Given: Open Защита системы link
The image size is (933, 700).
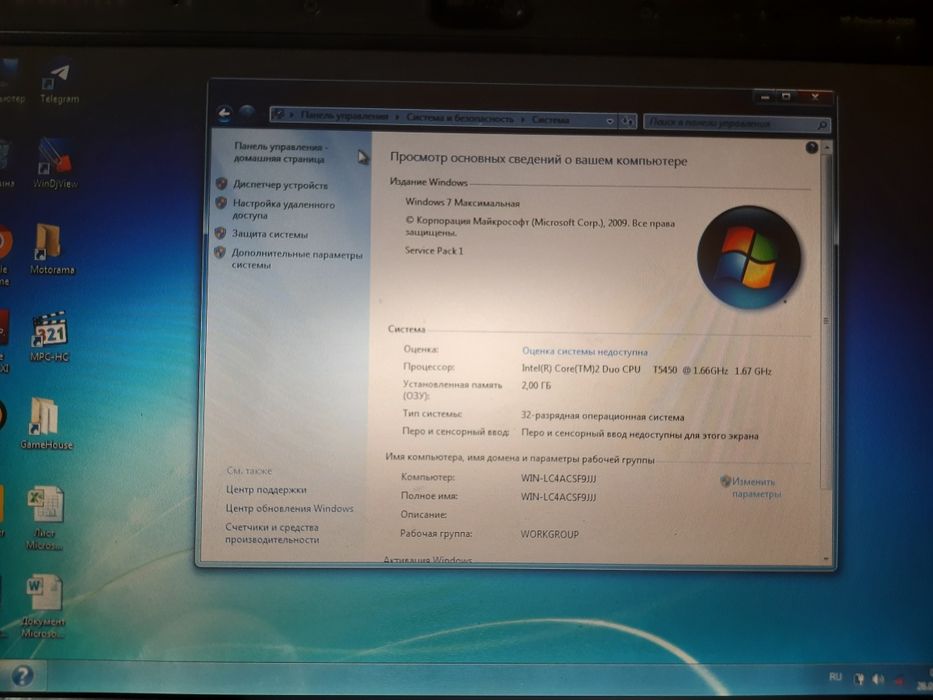Looking at the screenshot, I should (x=270, y=234).
